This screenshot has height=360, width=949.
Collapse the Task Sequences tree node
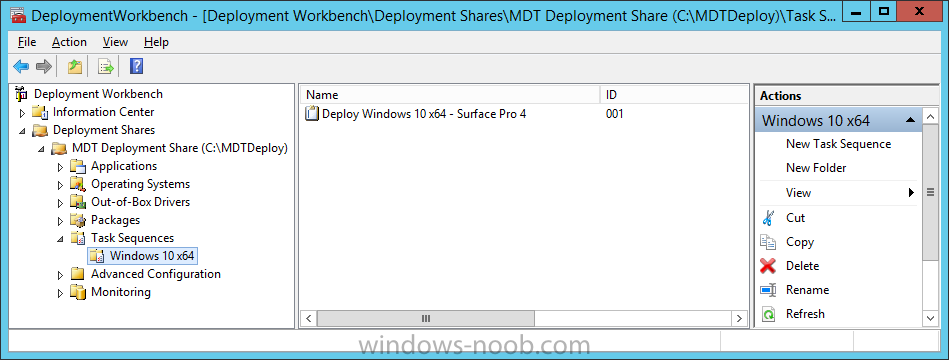tap(60, 239)
